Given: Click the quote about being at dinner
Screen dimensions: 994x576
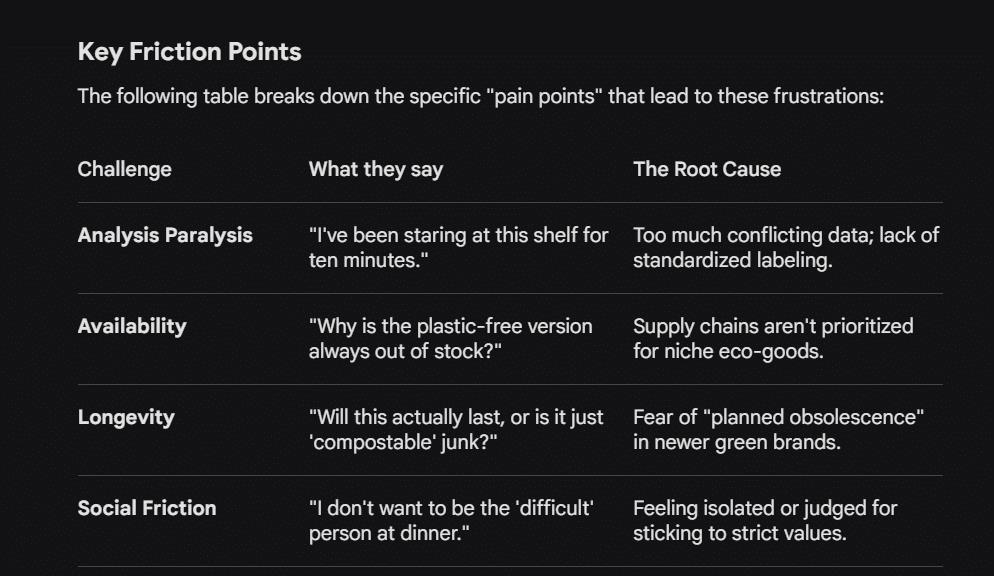Looking at the screenshot, I should click(451, 520).
